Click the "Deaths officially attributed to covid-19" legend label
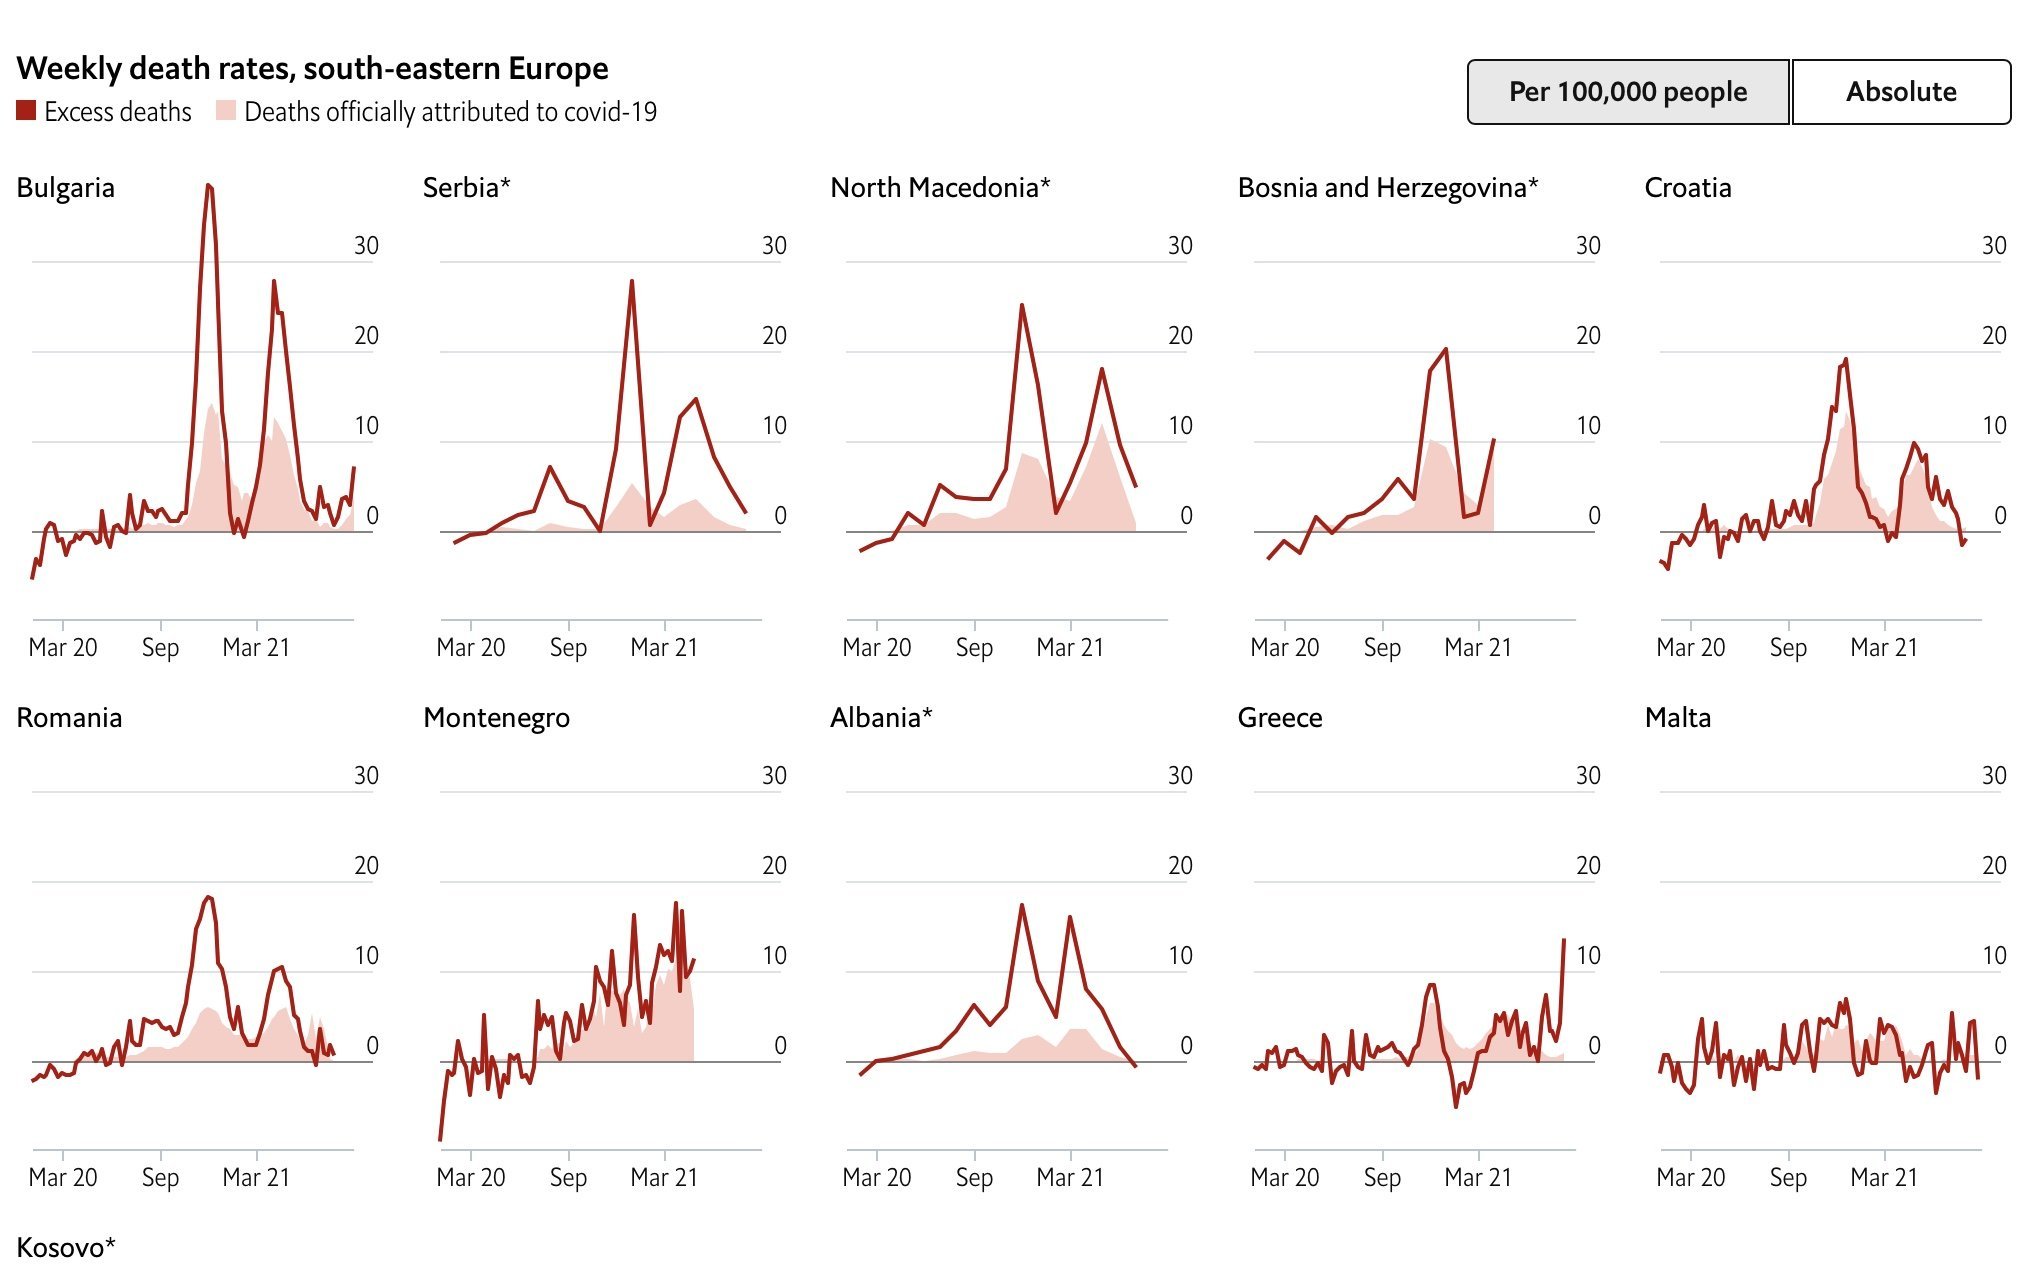Image resolution: width=2022 pixels, height=1268 pixels. click(450, 112)
